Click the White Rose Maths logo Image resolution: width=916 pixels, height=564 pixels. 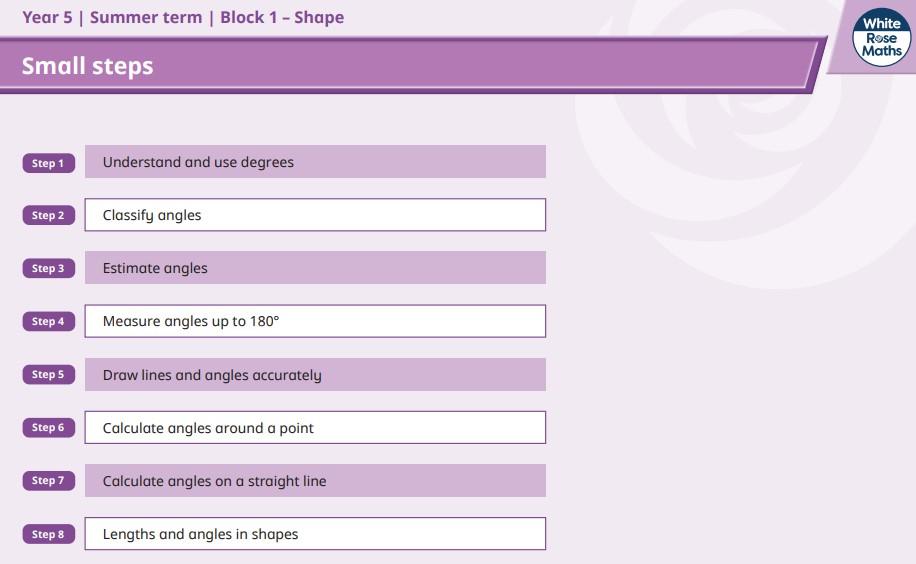tap(881, 39)
